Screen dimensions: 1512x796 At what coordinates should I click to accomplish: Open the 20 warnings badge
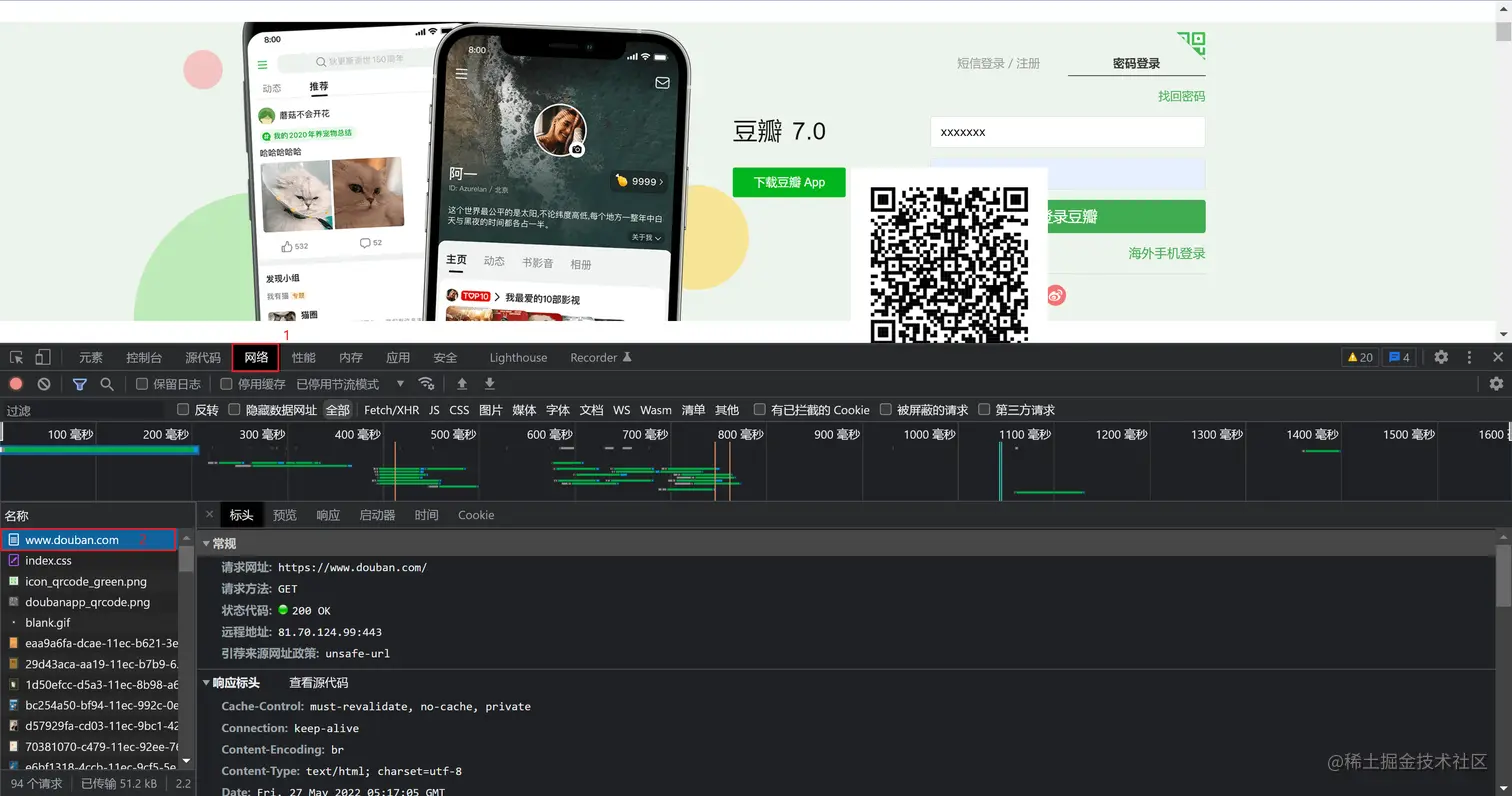[x=1360, y=357]
